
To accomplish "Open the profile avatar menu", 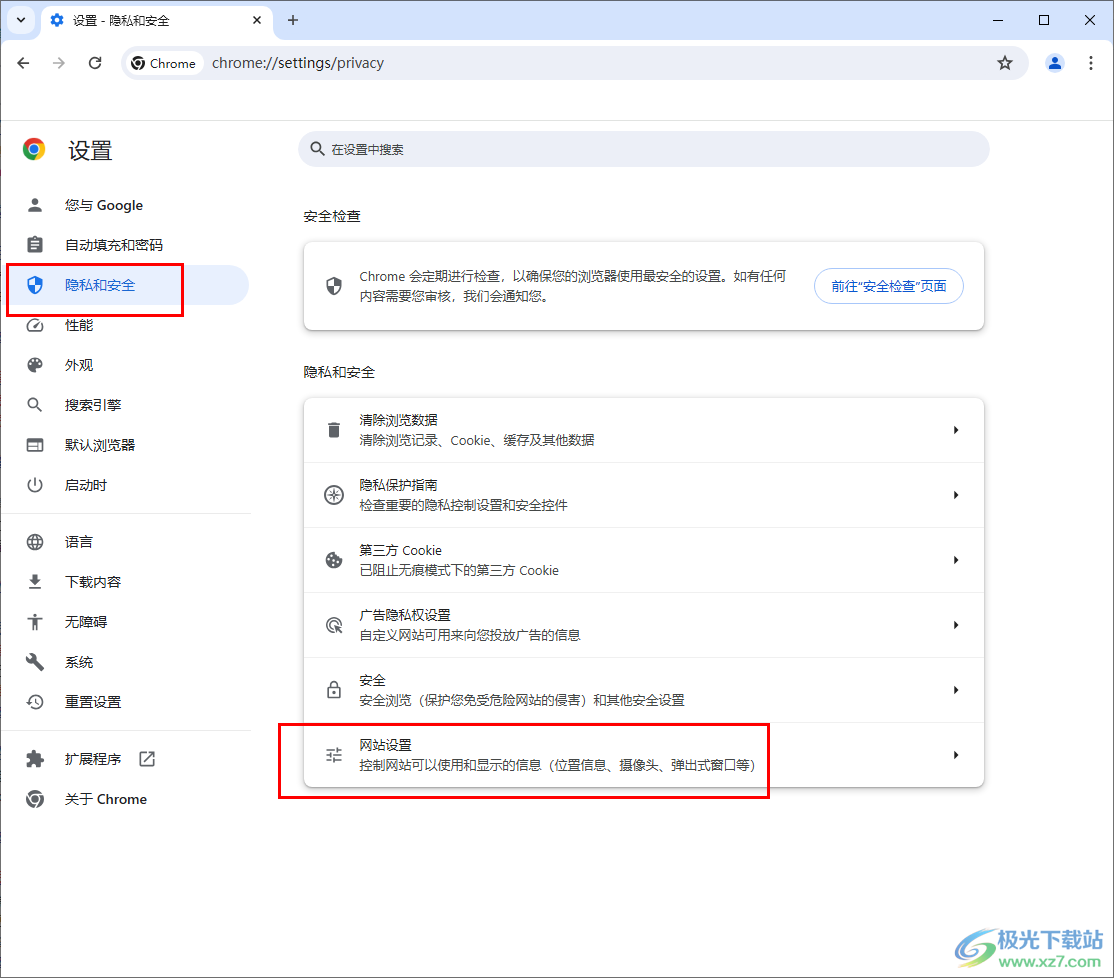I will 1055,63.
